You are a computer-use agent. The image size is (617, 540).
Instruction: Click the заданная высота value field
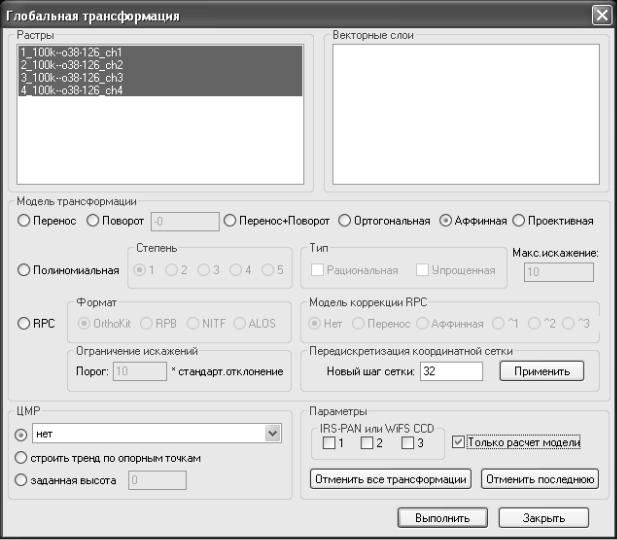coord(157,480)
